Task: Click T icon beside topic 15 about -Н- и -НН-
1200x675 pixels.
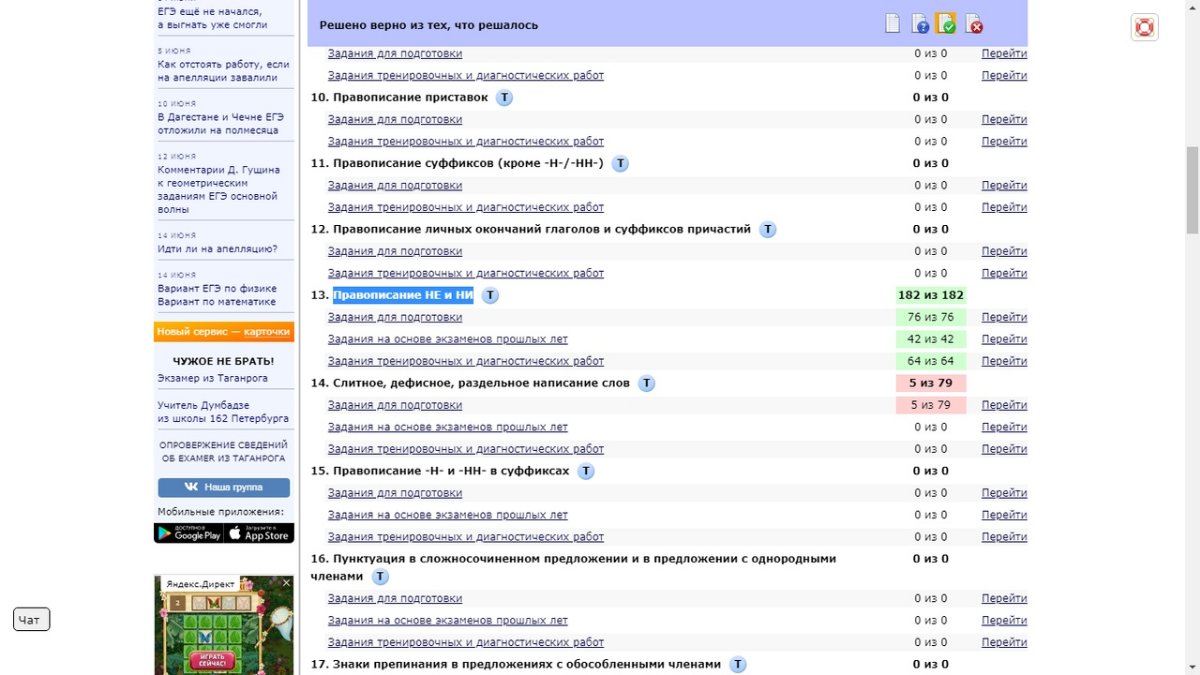Action: coord(586,471)
